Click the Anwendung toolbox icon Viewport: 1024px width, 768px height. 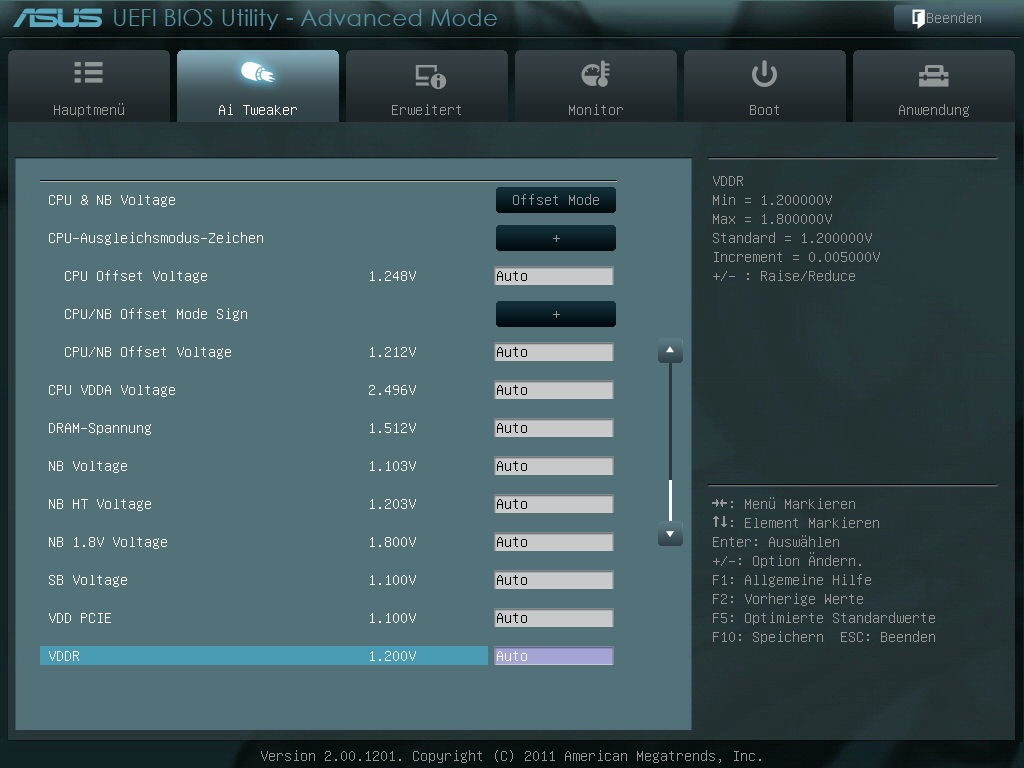pyautogui.click(x=933, y=76)
